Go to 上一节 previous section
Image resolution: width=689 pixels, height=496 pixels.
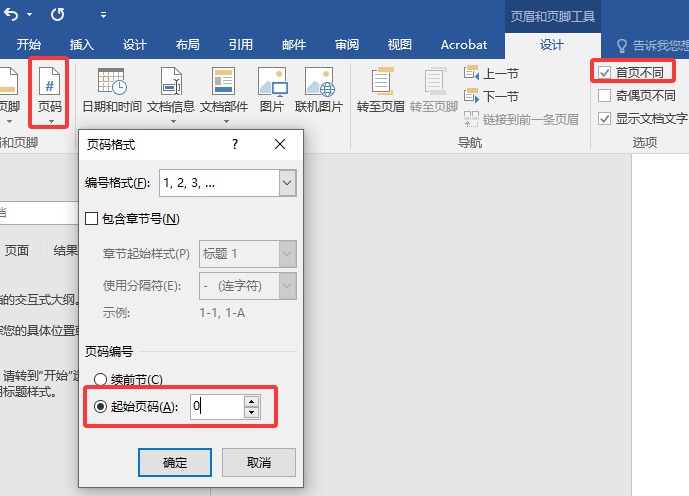[491, 73]
